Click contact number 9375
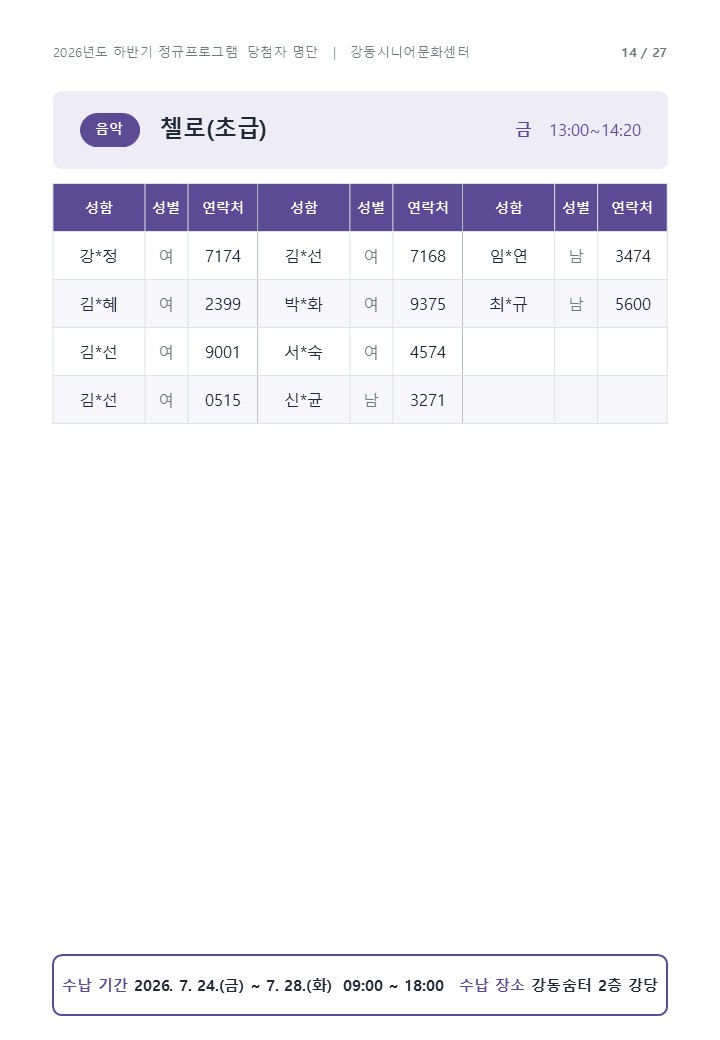 click(428, 304)
